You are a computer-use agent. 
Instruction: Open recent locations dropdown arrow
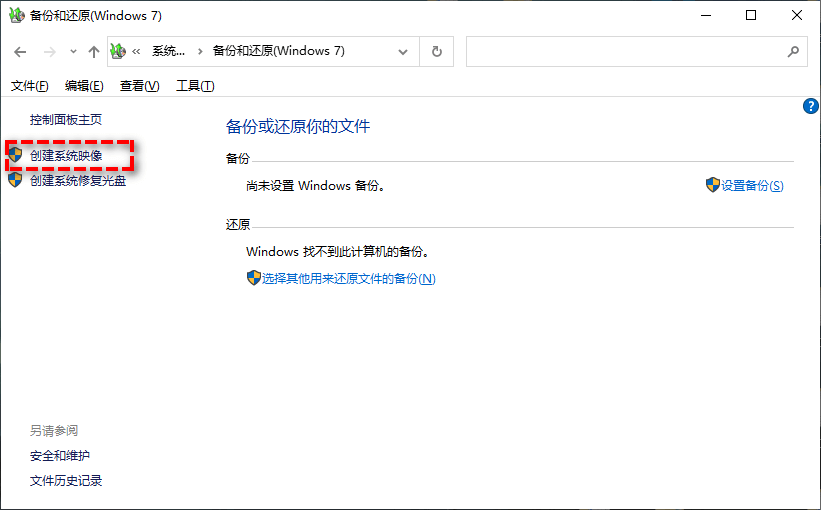click(x=72, y=52)
